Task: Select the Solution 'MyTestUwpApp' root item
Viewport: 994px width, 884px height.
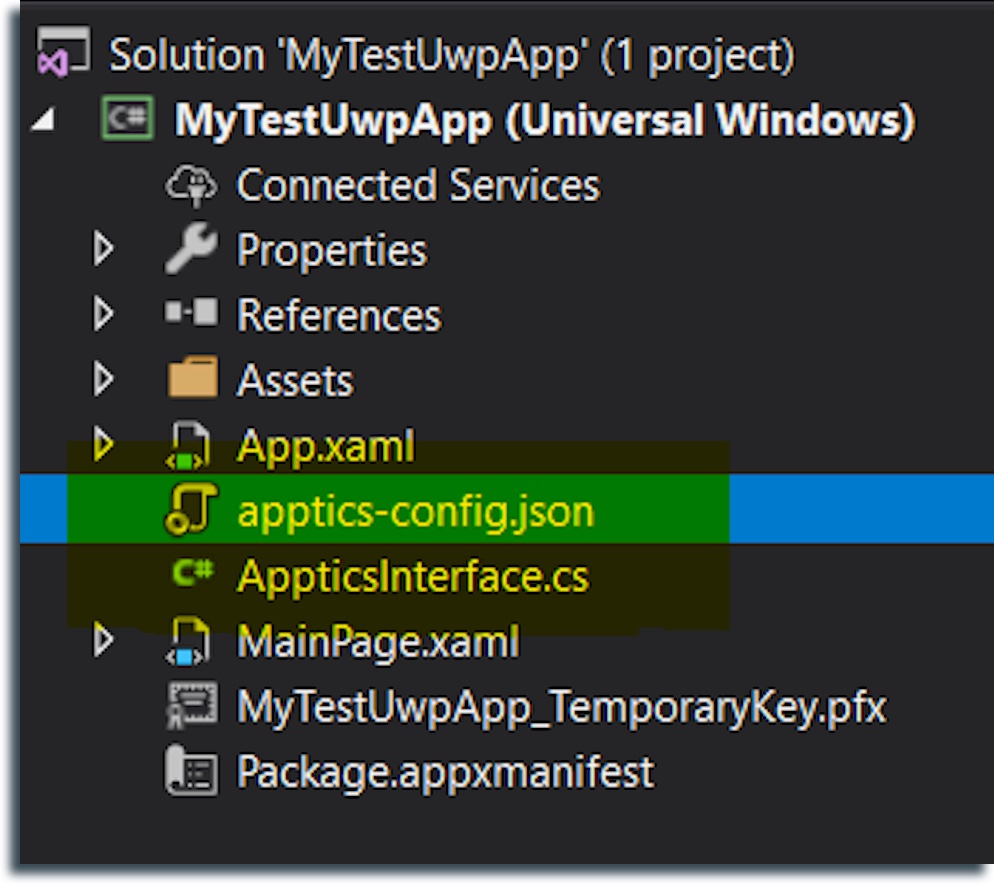Action: (451, 55)
